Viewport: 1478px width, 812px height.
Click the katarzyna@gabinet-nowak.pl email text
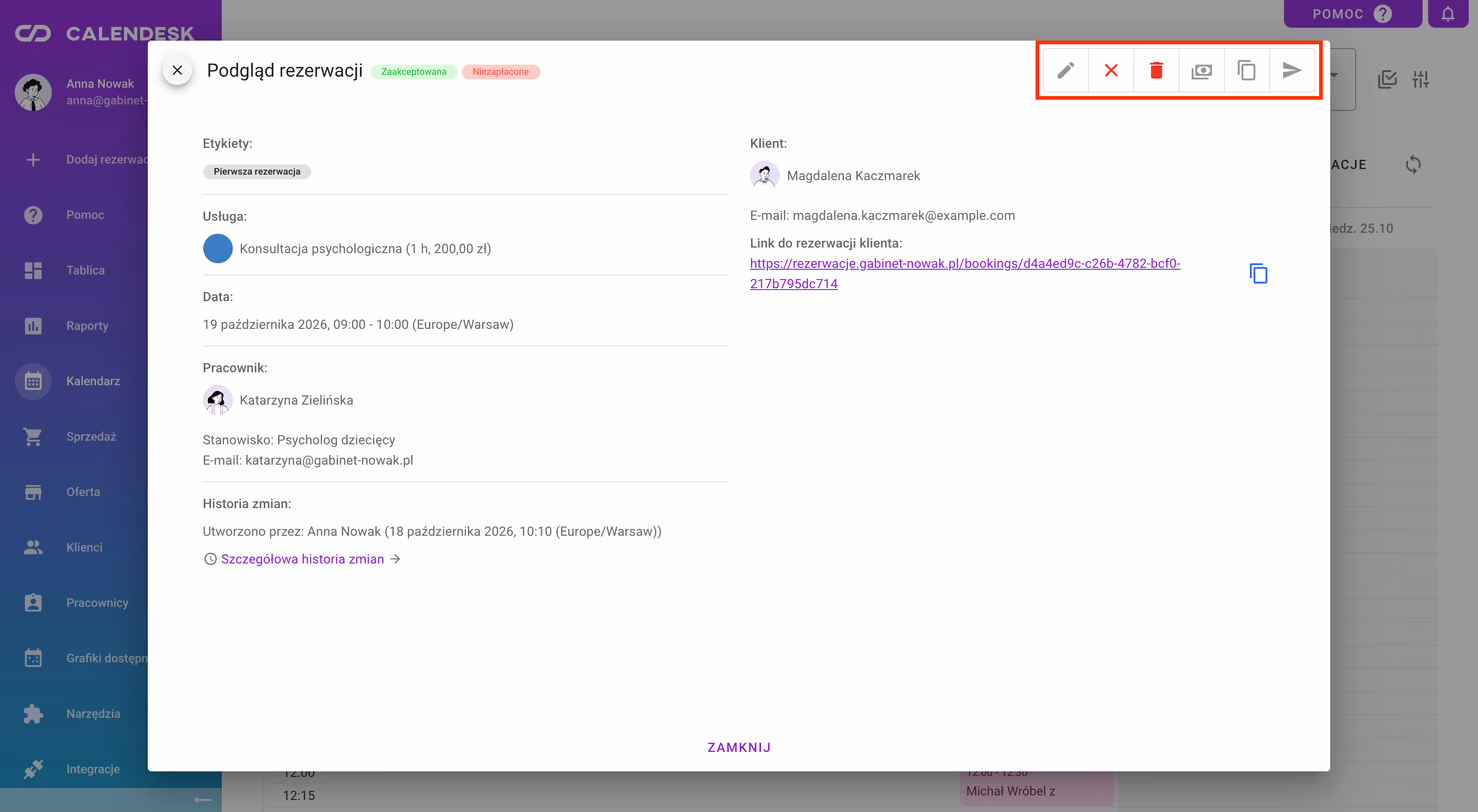point(329,461)
